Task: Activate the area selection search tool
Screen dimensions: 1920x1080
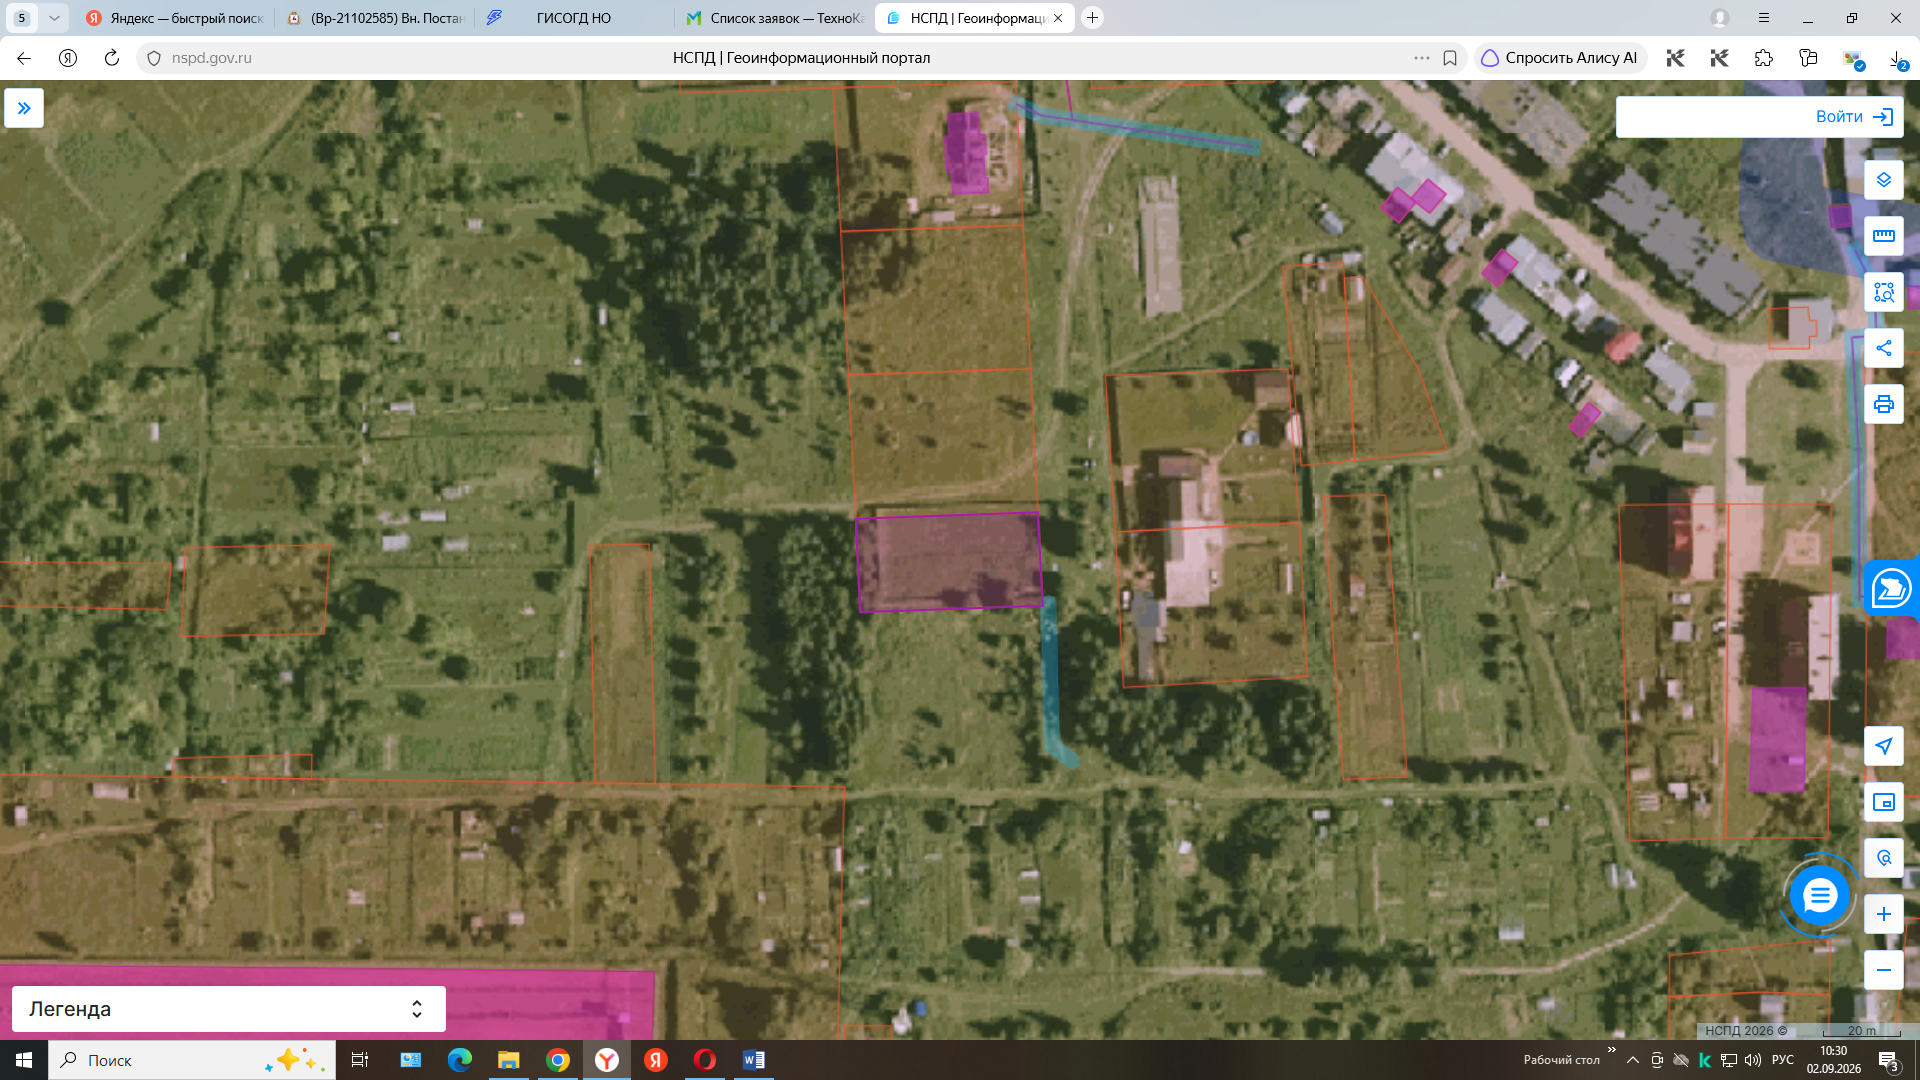Action: click(1883, 292)
